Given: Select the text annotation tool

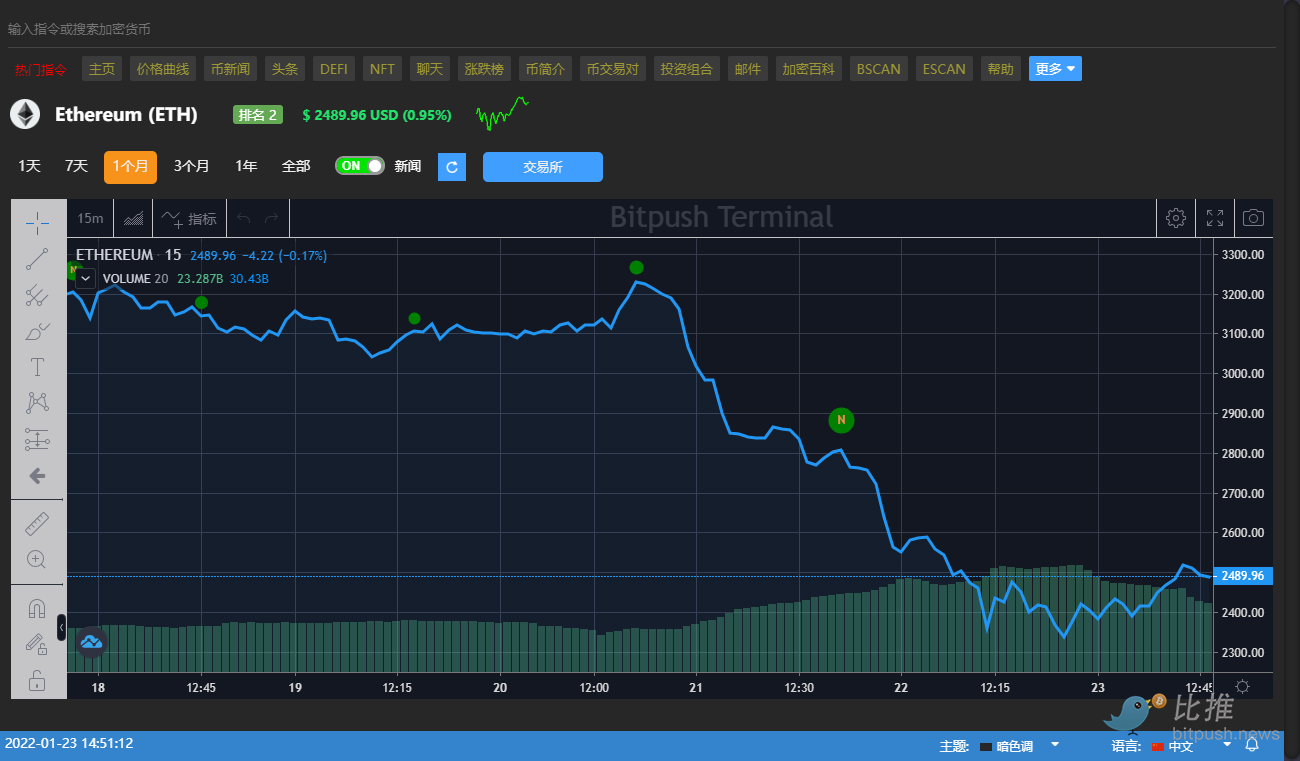Looking at the screenshot, I should tap(37, 367).
